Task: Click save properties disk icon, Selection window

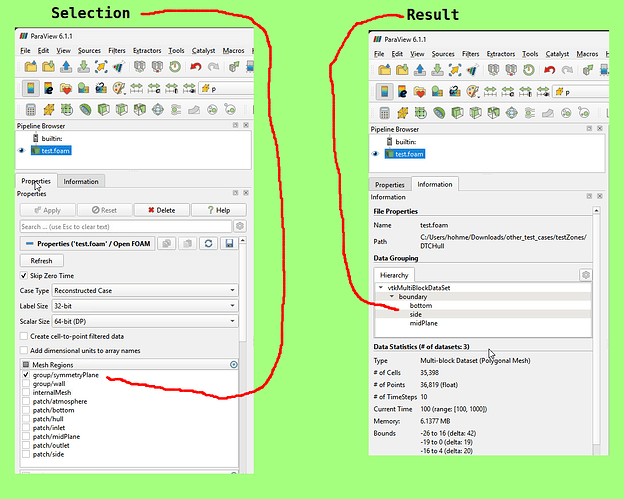Action: pos(229,243)
